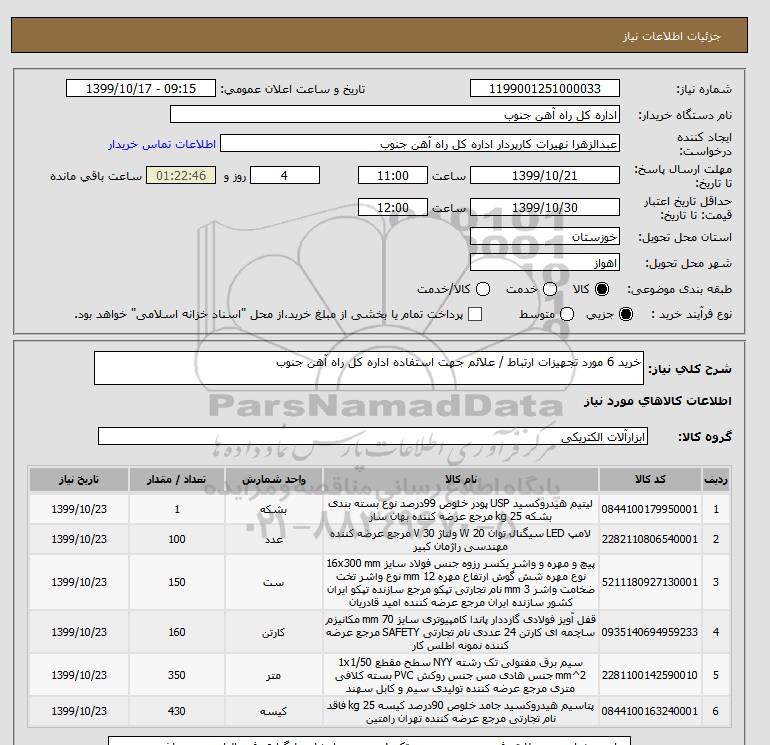Click the ردیف column header
Screen dimensions: 770x745
[x=716, y=479]
